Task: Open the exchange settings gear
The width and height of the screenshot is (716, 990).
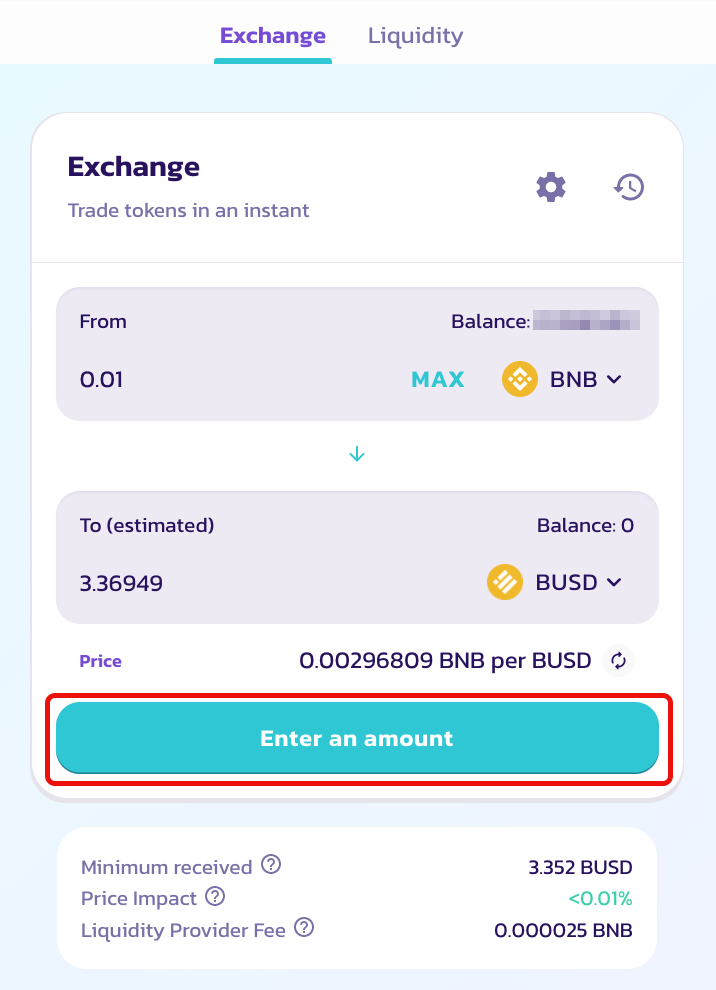Action: point(551,187)
